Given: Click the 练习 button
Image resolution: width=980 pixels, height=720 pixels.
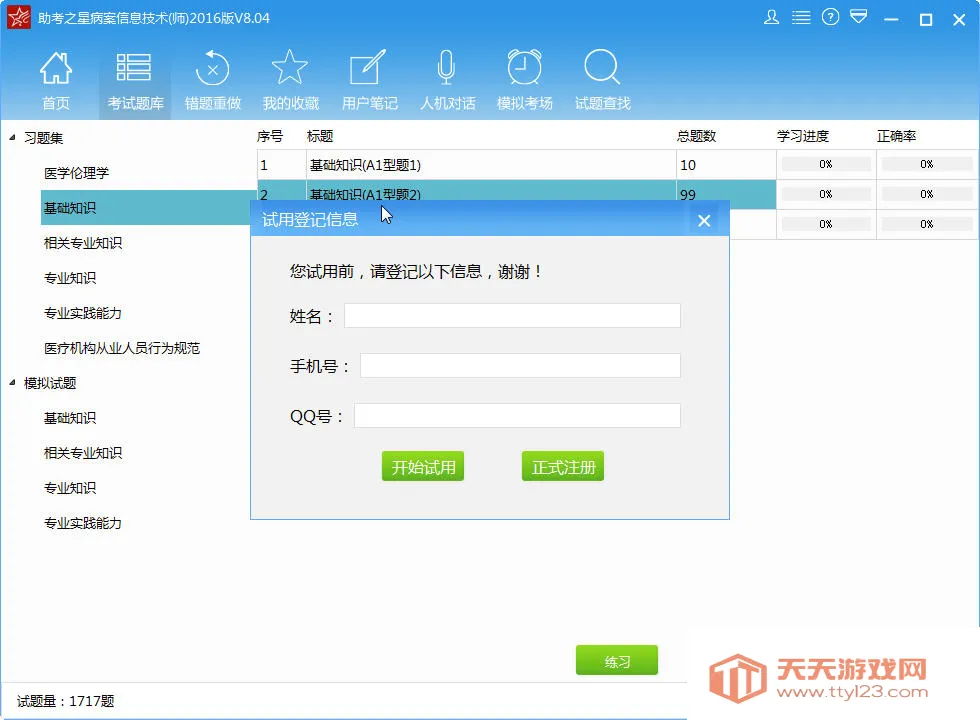Looking at the screenshot, I should pos(617,661).
